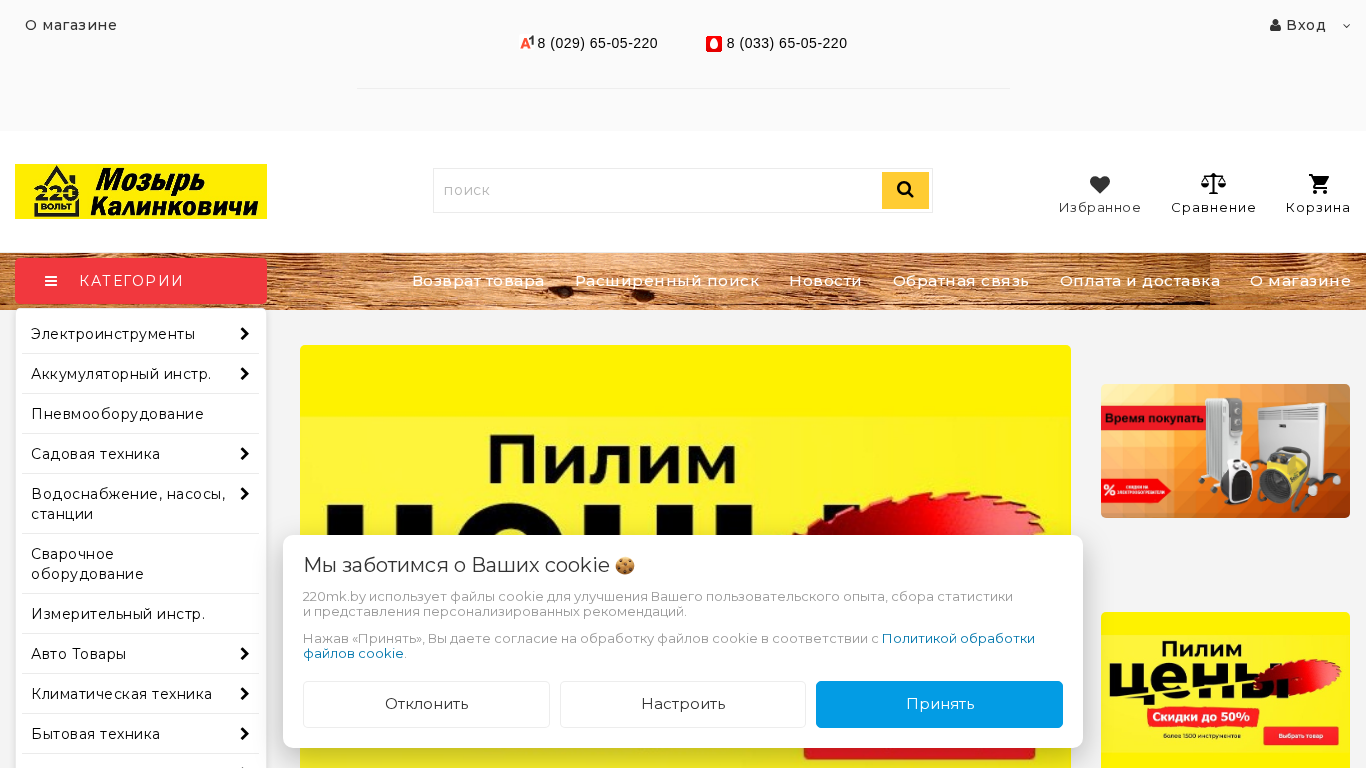
Task: Go to Новости in the navigation bar
Action: click(825, 281)
